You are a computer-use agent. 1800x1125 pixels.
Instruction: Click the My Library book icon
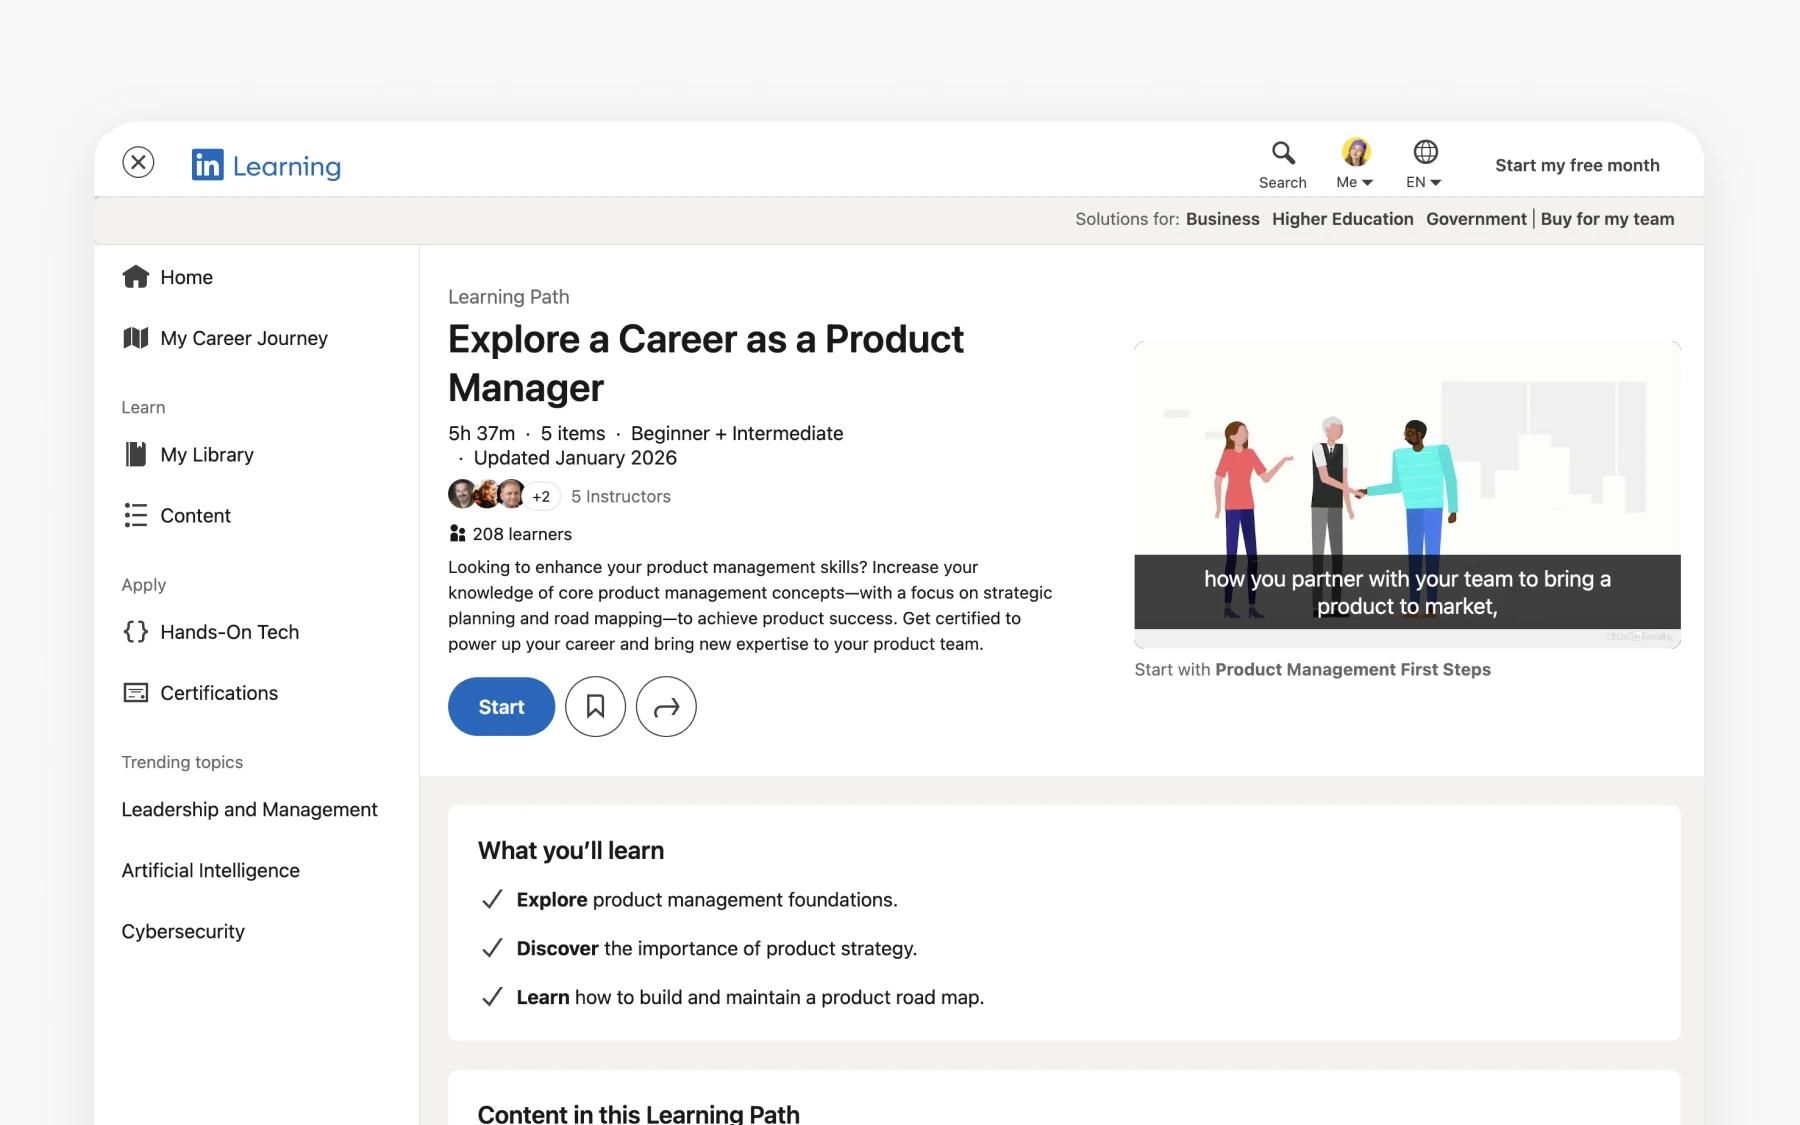[135, 454]
